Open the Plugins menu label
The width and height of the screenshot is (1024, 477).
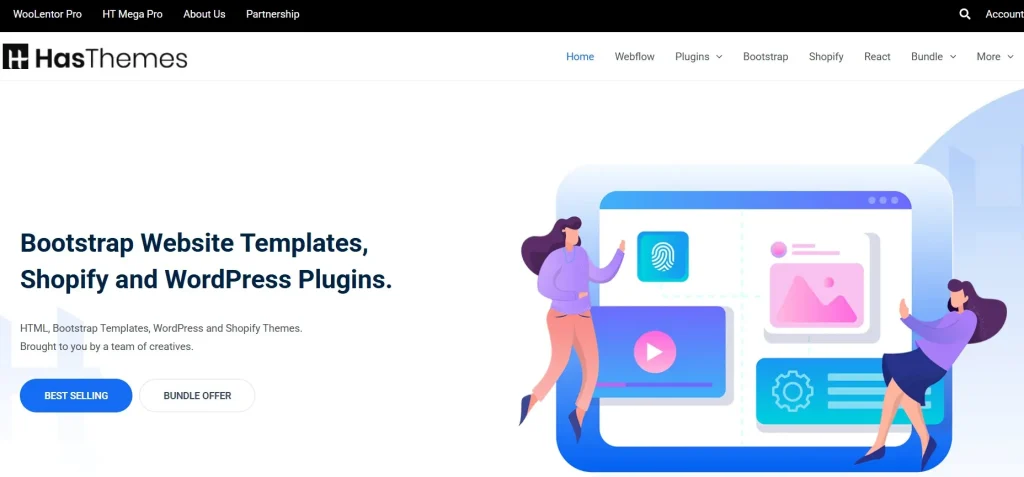tap(692, 57)
